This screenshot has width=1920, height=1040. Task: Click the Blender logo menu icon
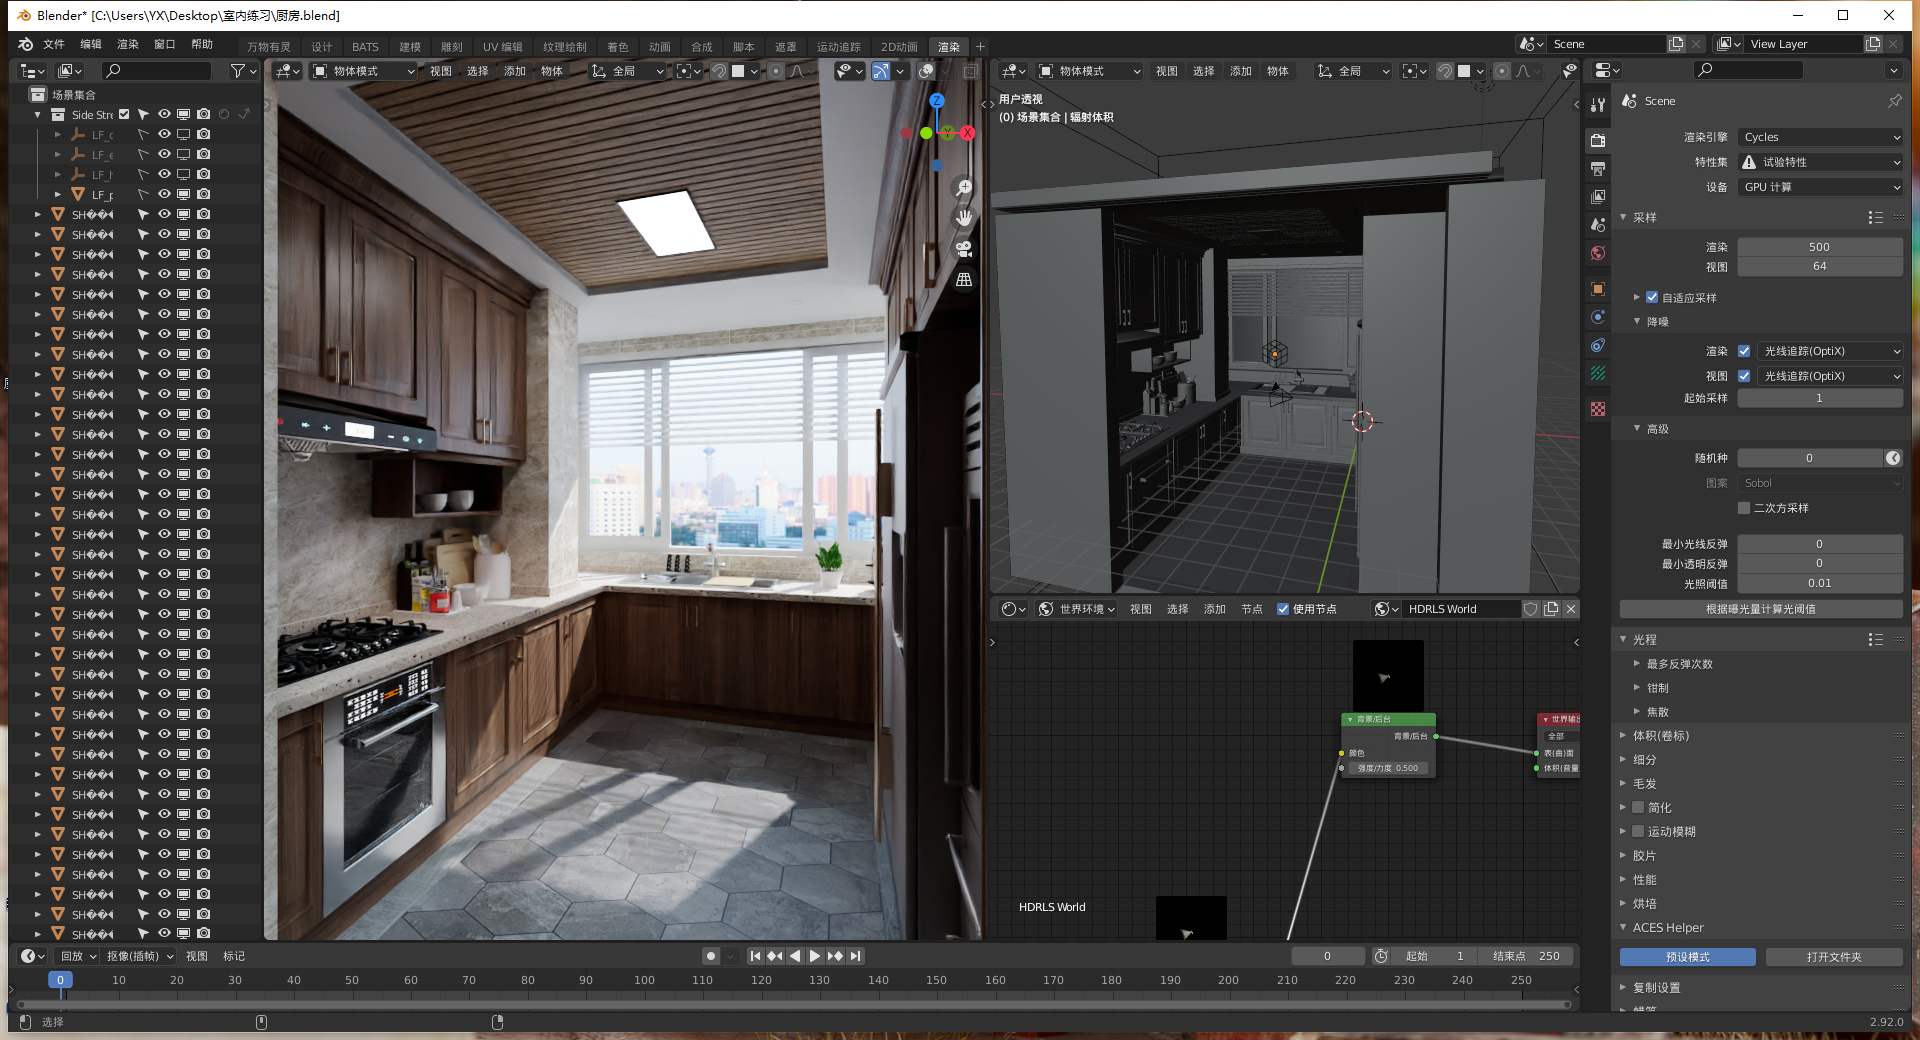click(x=26, y=45)
